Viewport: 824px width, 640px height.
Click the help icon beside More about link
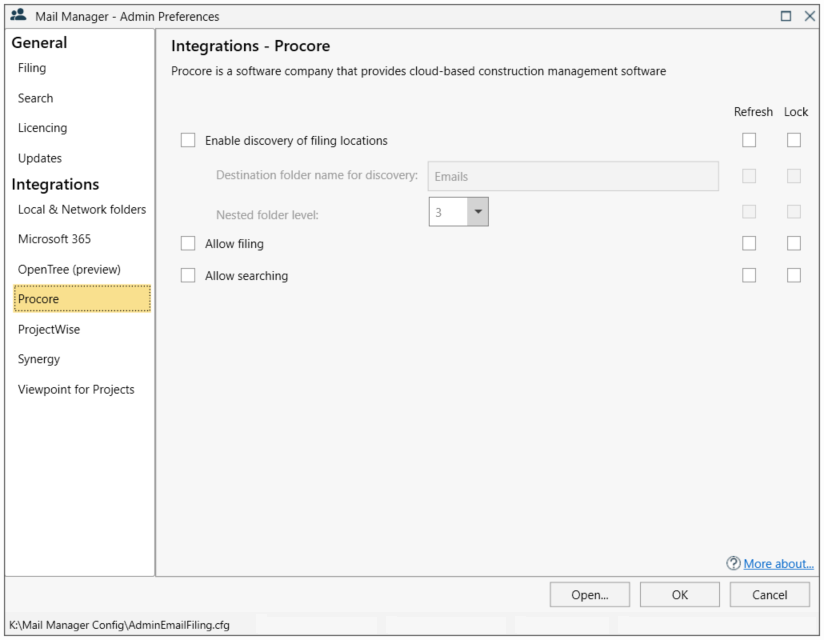[733, 563]
